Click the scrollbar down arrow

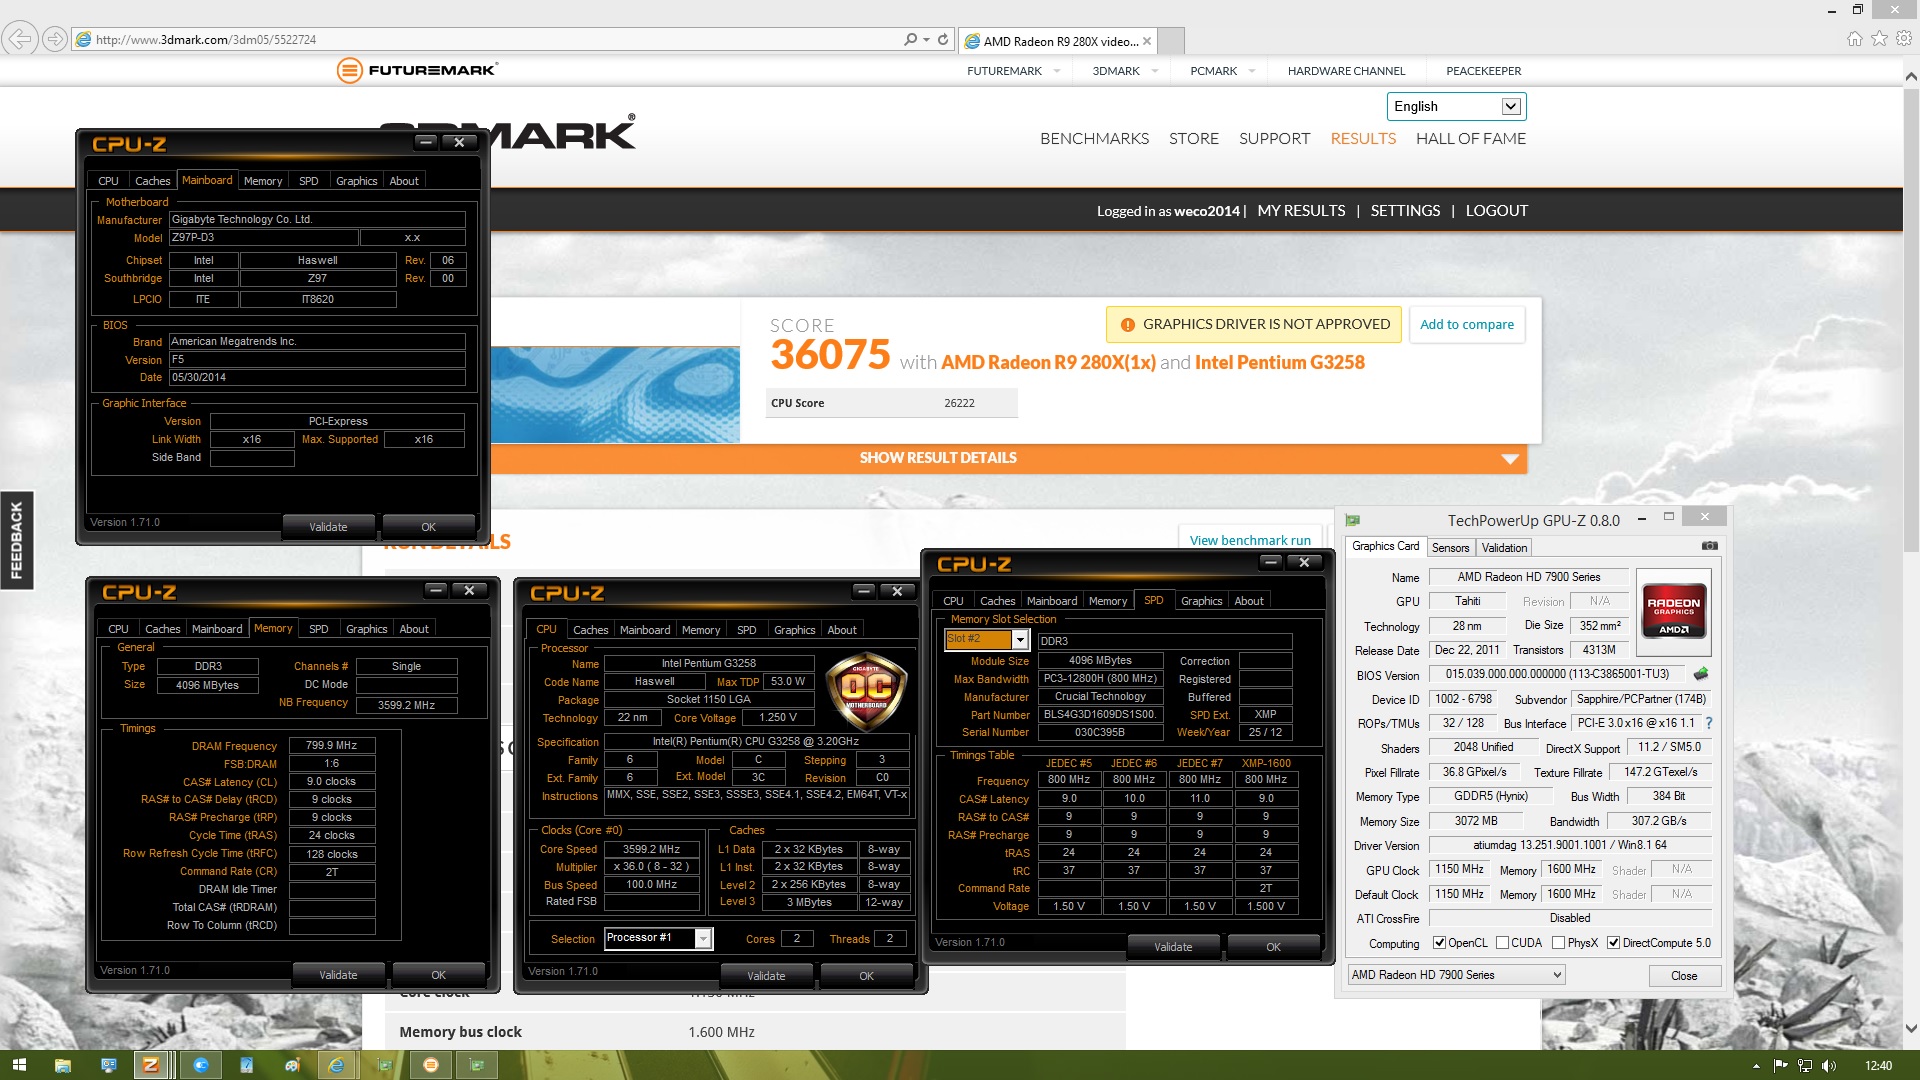1910,1028
